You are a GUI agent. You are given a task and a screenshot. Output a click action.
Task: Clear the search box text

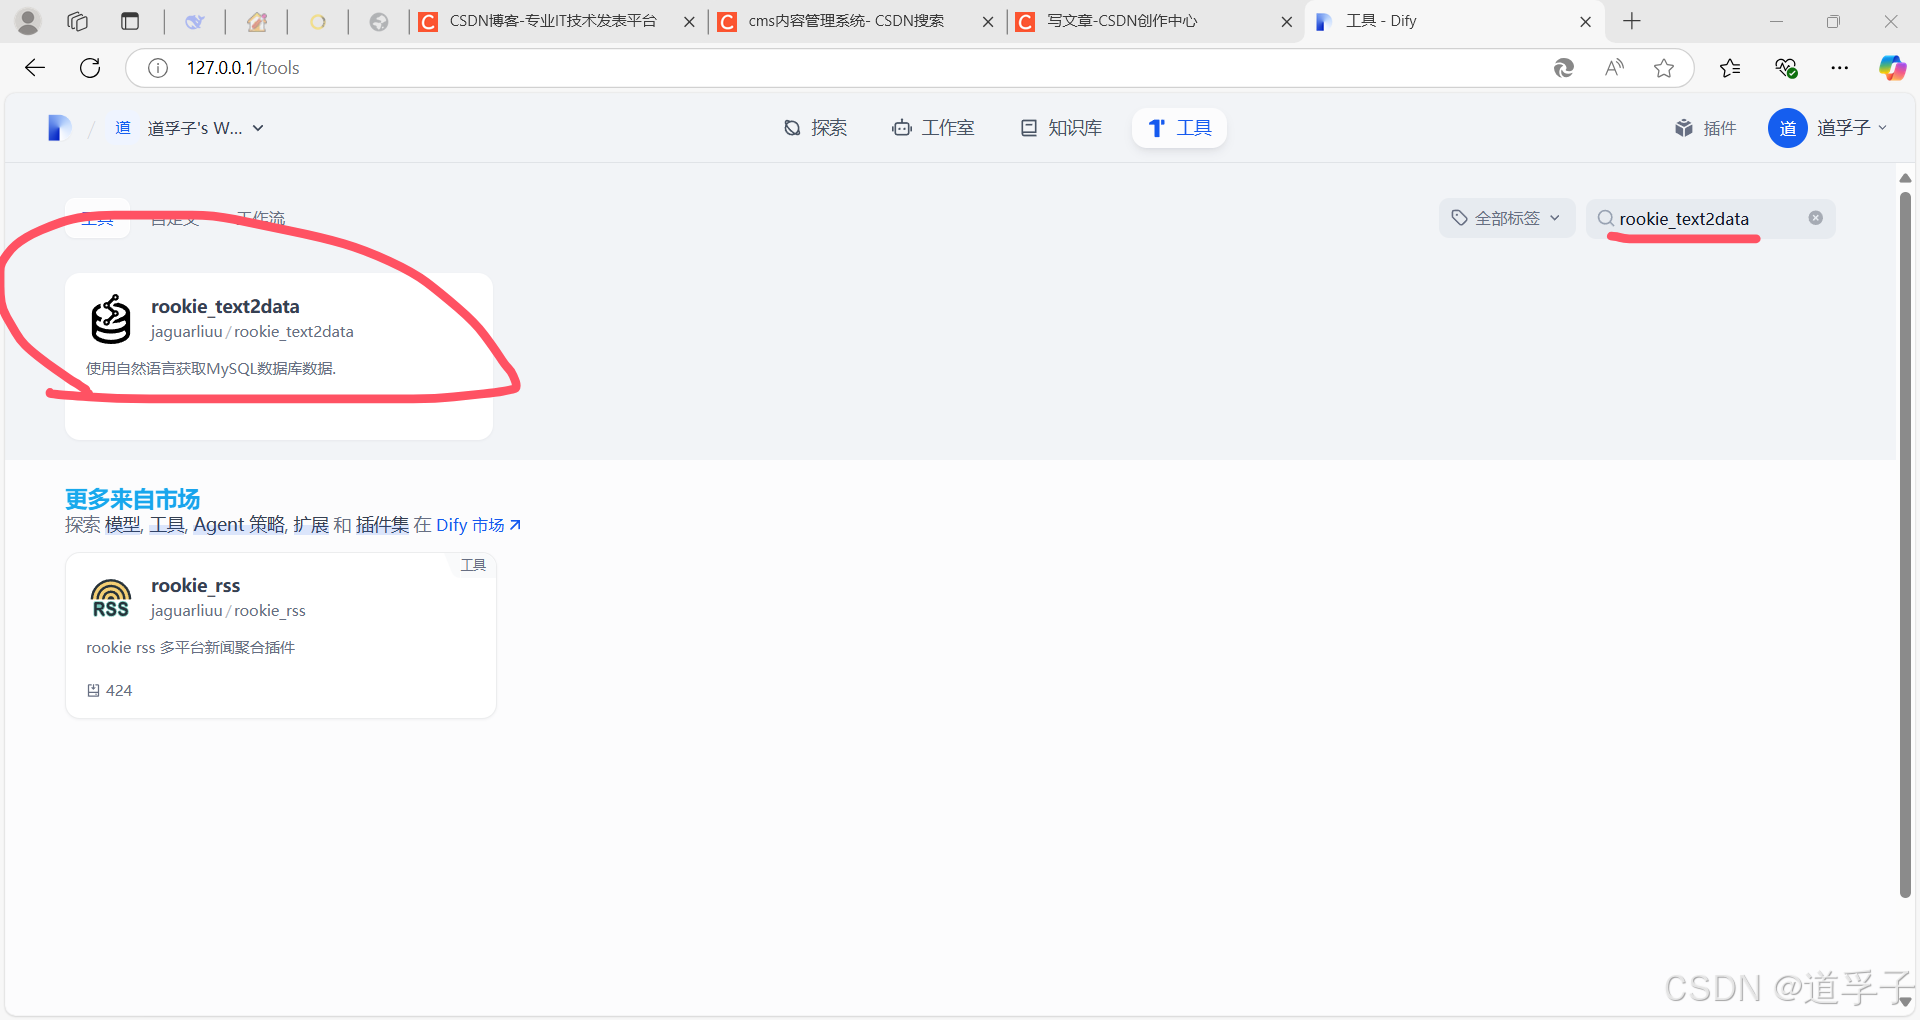coord(1815,218)
